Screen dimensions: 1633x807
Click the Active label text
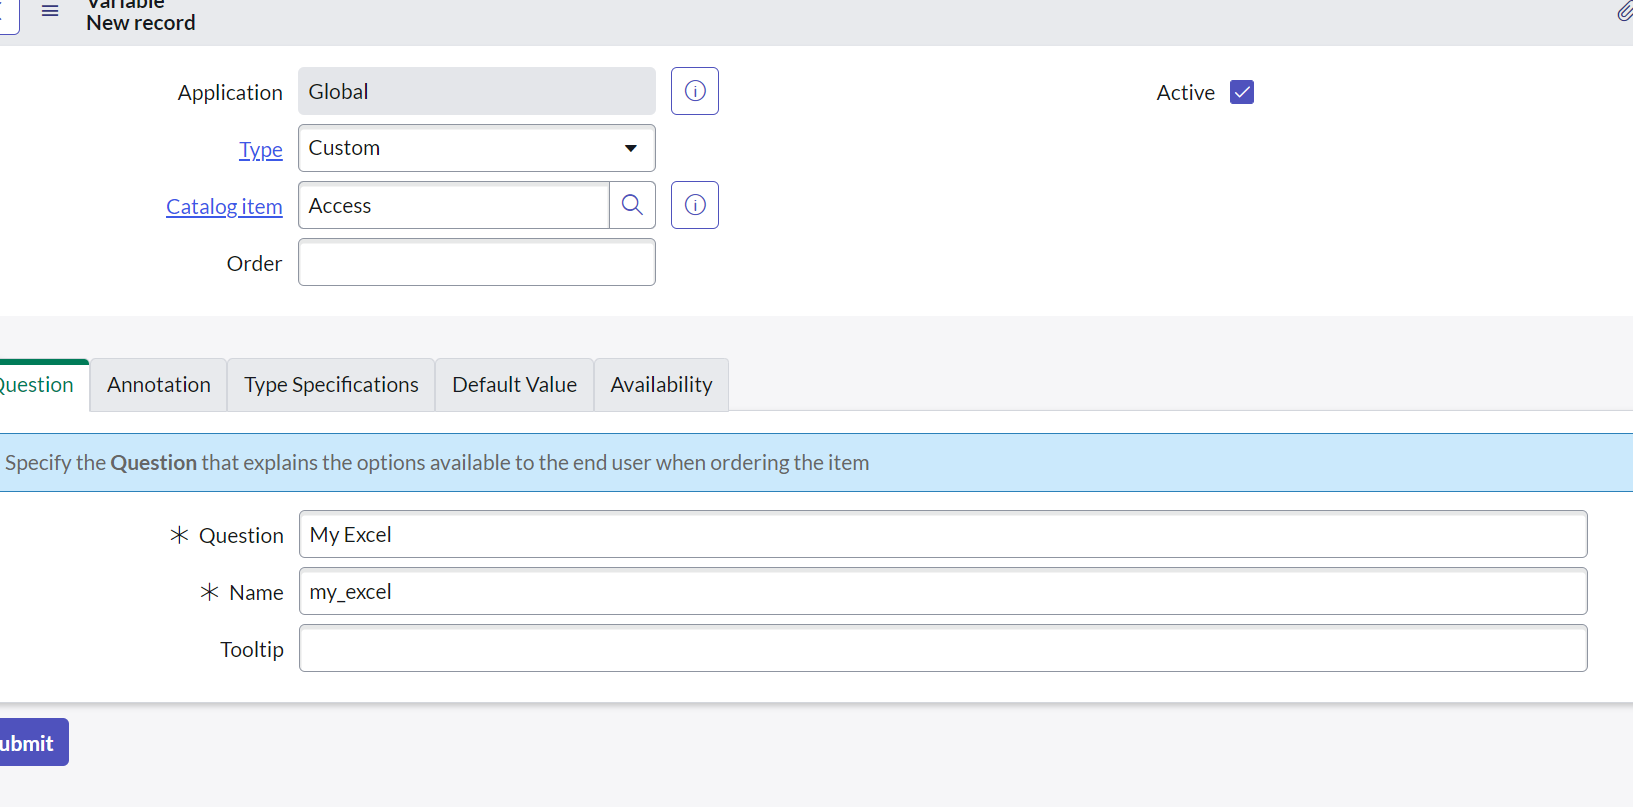1186,93
